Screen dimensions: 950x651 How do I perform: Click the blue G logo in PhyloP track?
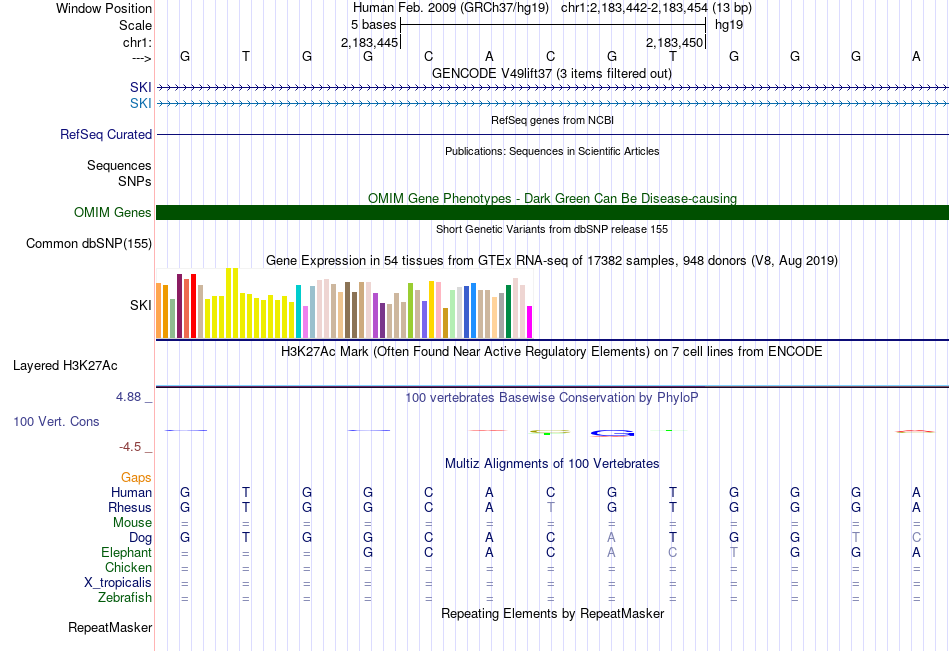click(x=612, y=433)
